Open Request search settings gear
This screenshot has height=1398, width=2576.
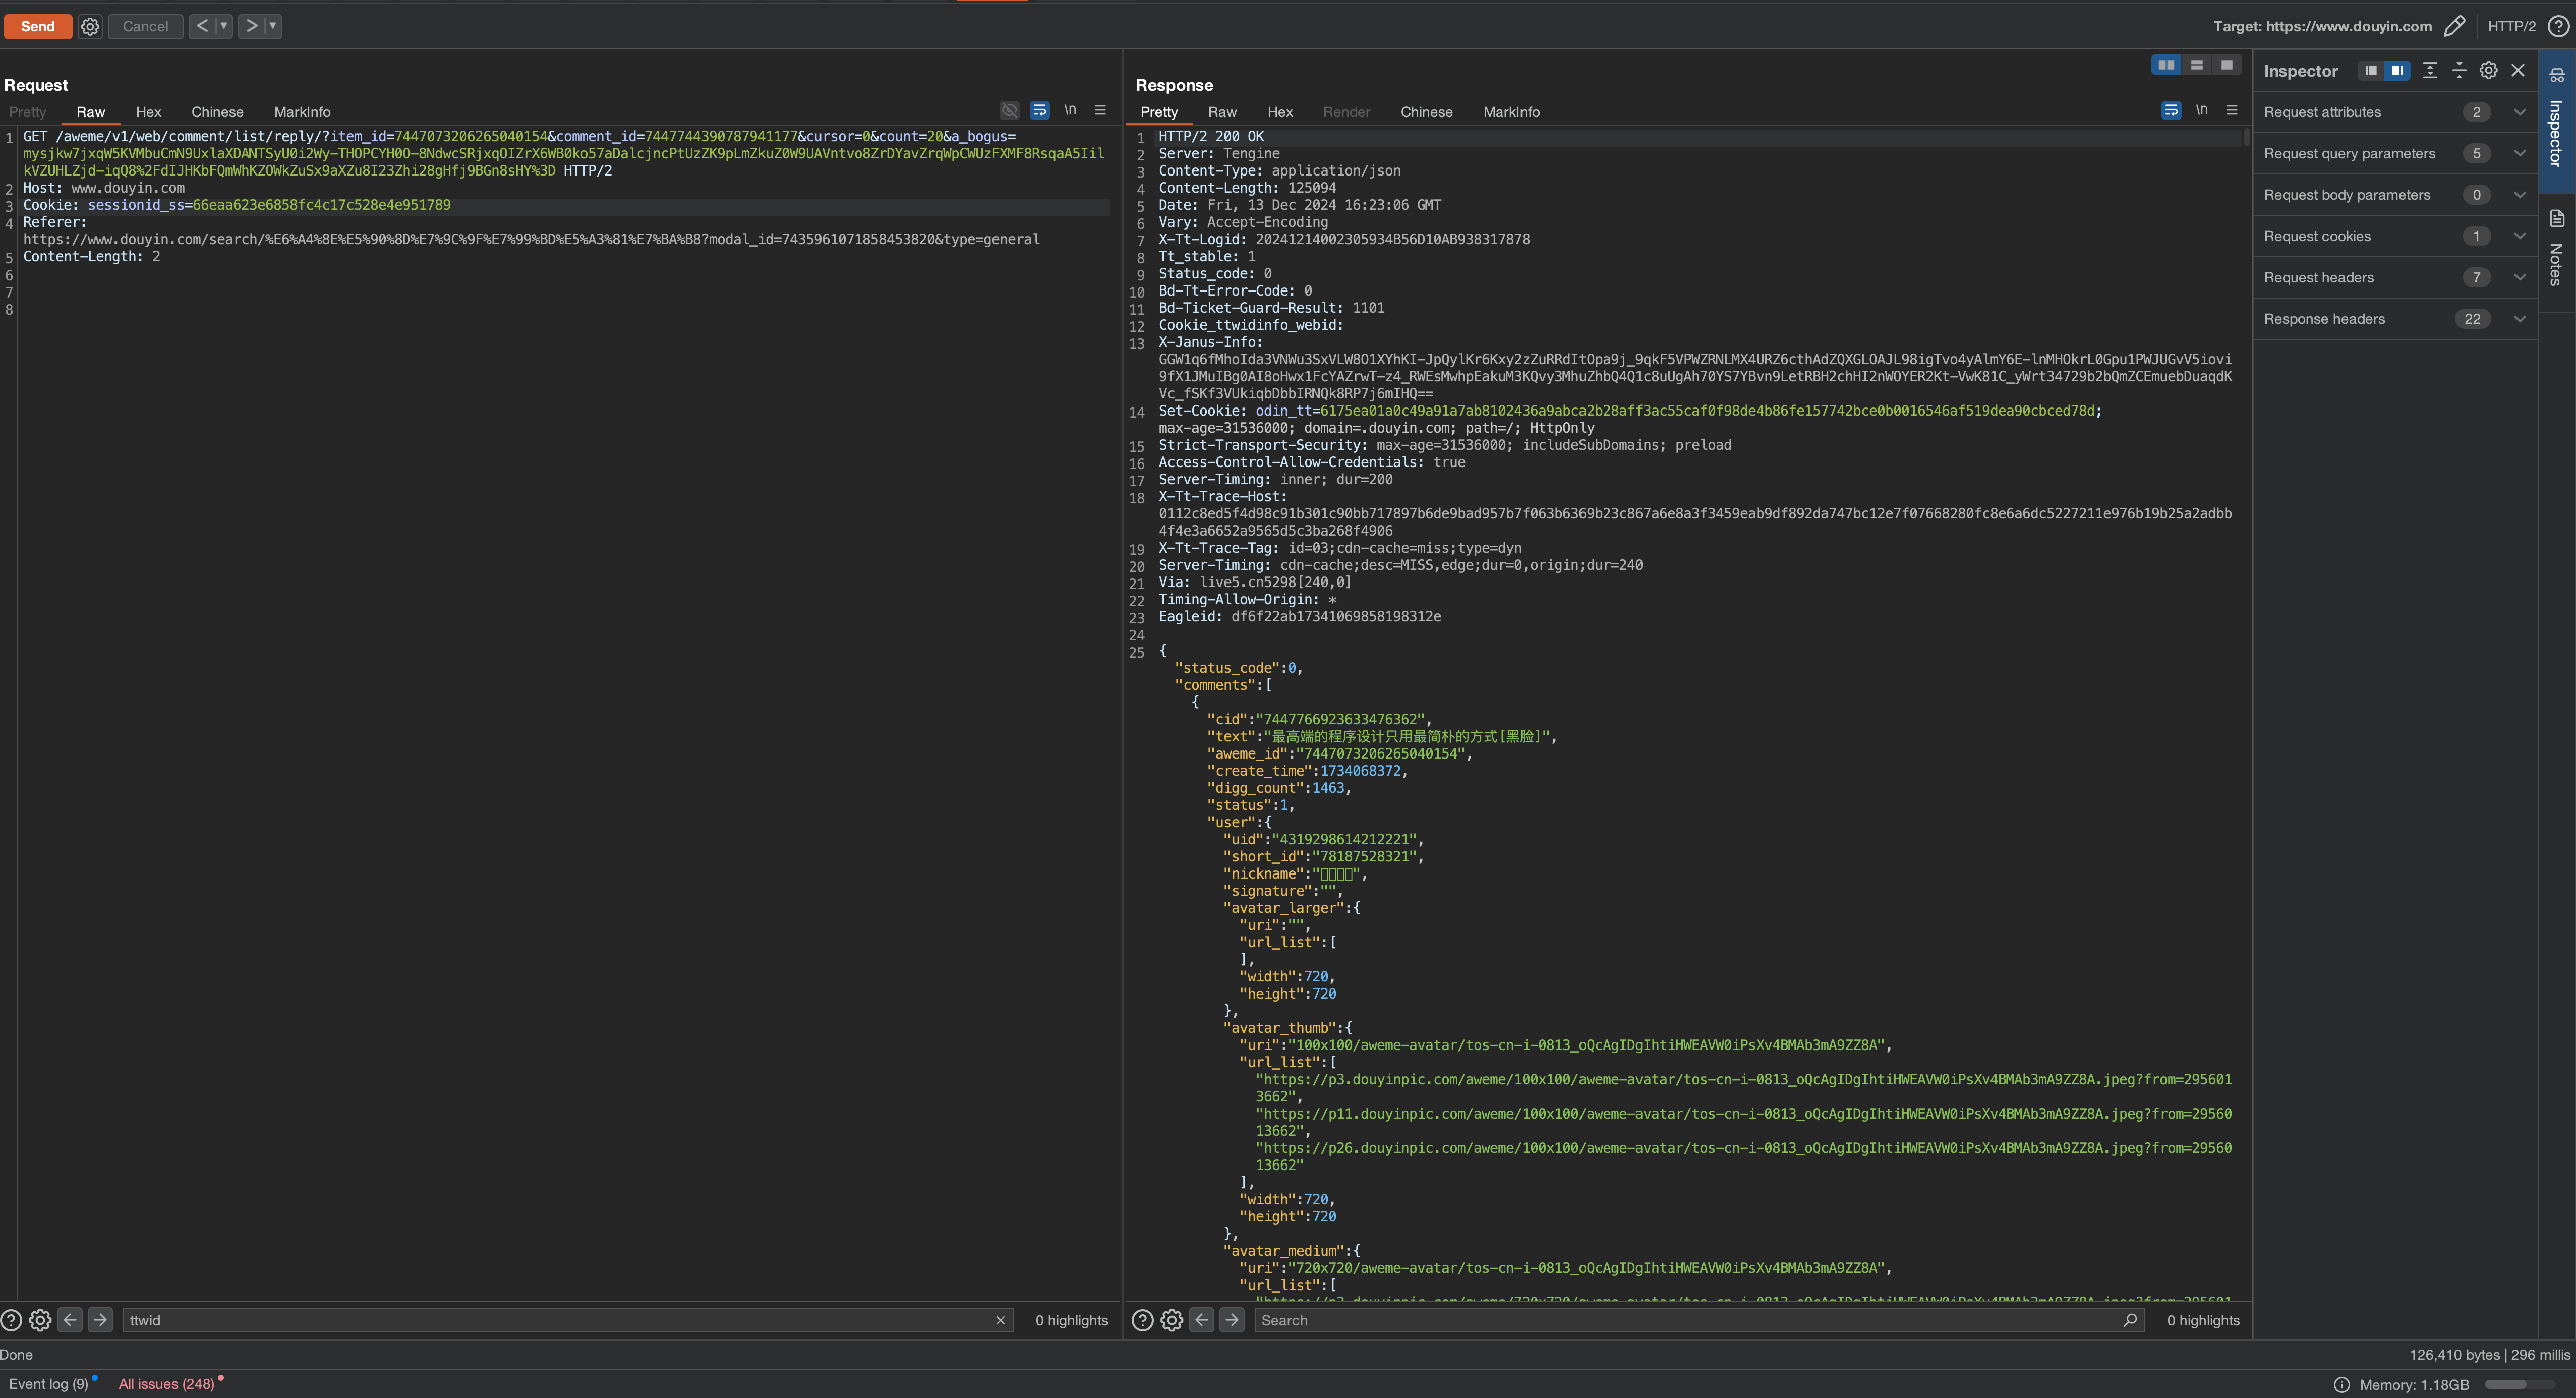pos(40,1320)
